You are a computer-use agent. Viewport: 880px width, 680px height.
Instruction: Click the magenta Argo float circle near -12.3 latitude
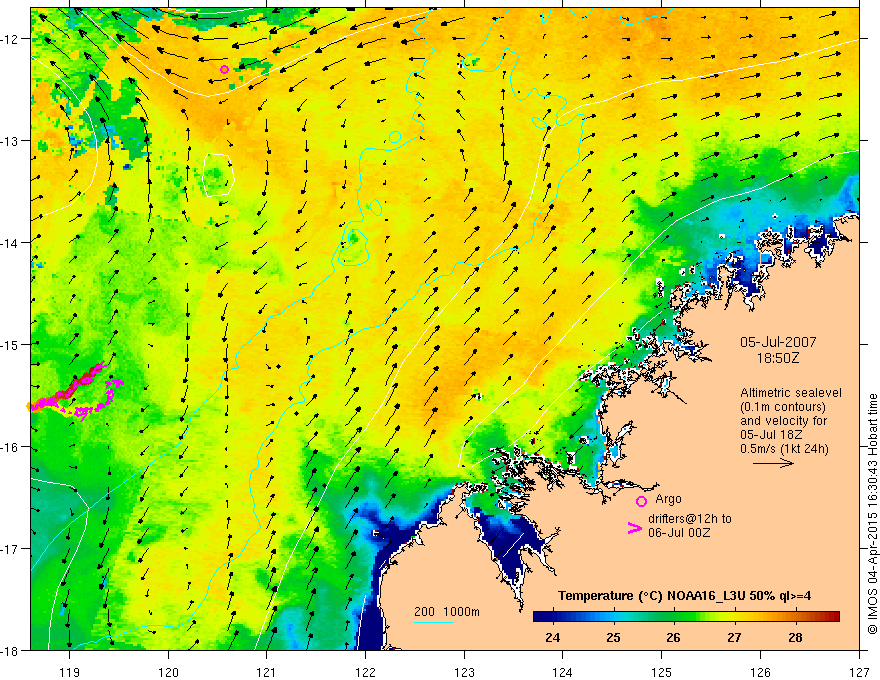(x=224, y=70)
